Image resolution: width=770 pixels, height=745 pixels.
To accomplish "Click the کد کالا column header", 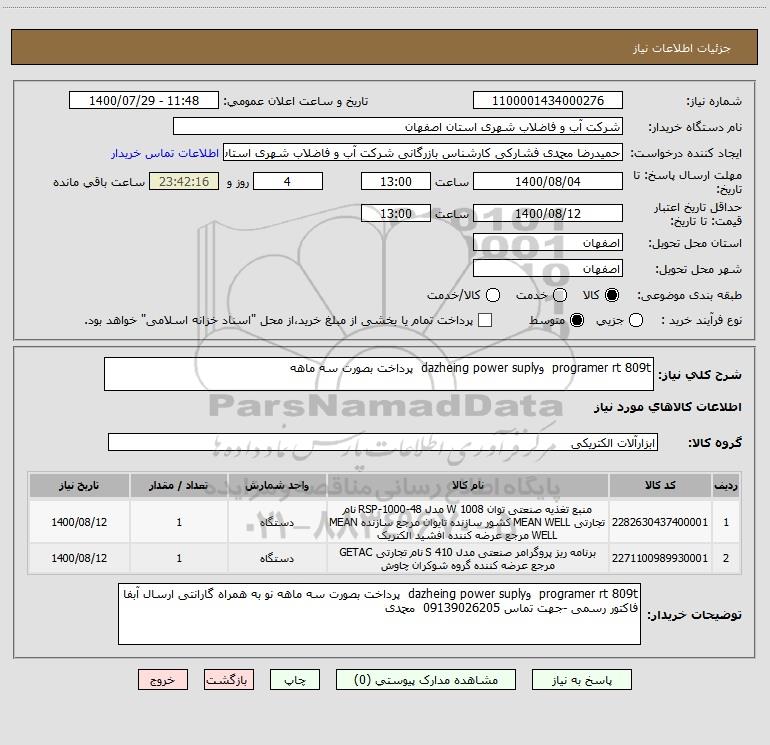I will [660, 485].
